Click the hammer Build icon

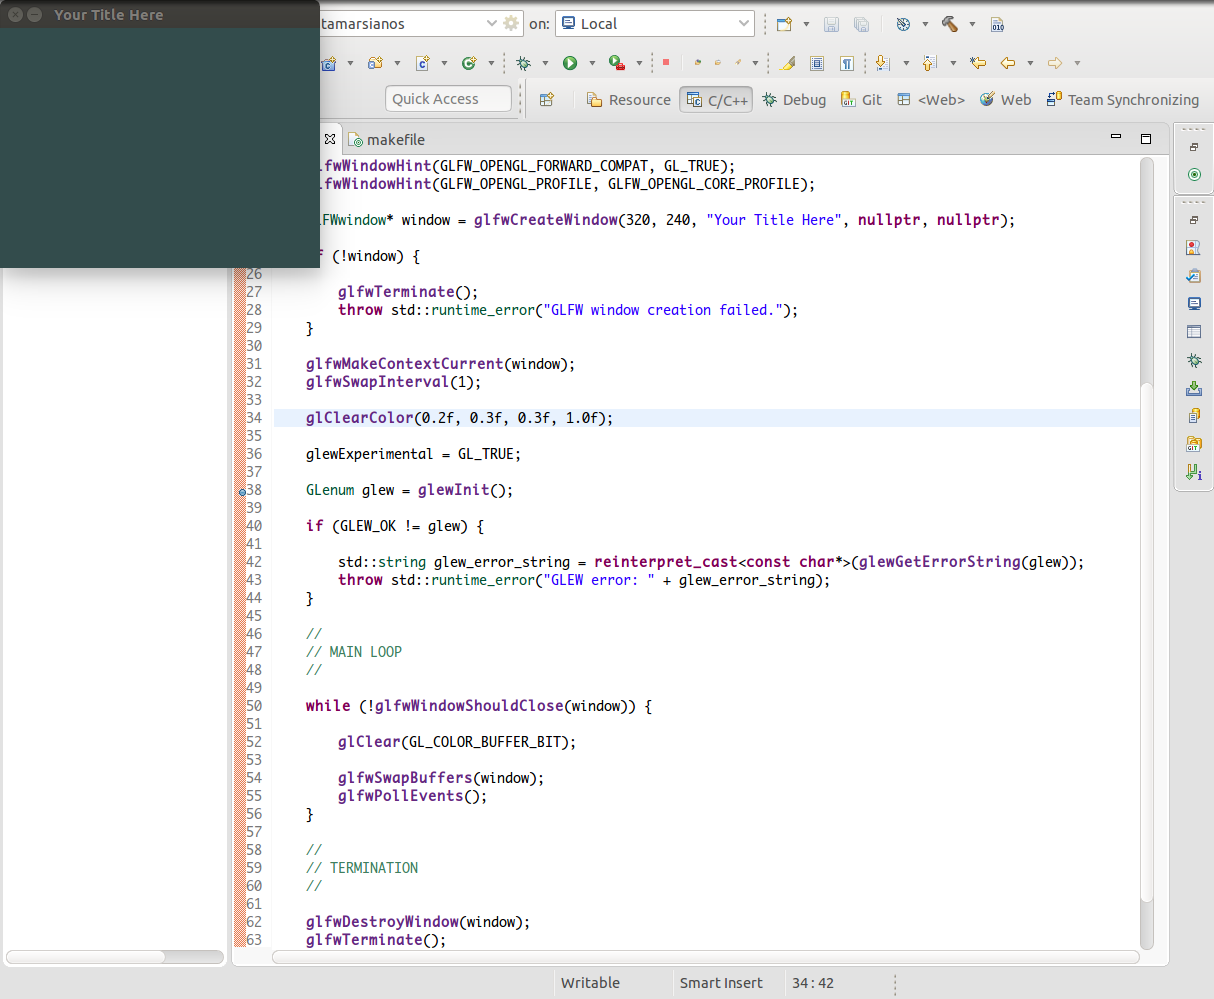tap(949, 24)
